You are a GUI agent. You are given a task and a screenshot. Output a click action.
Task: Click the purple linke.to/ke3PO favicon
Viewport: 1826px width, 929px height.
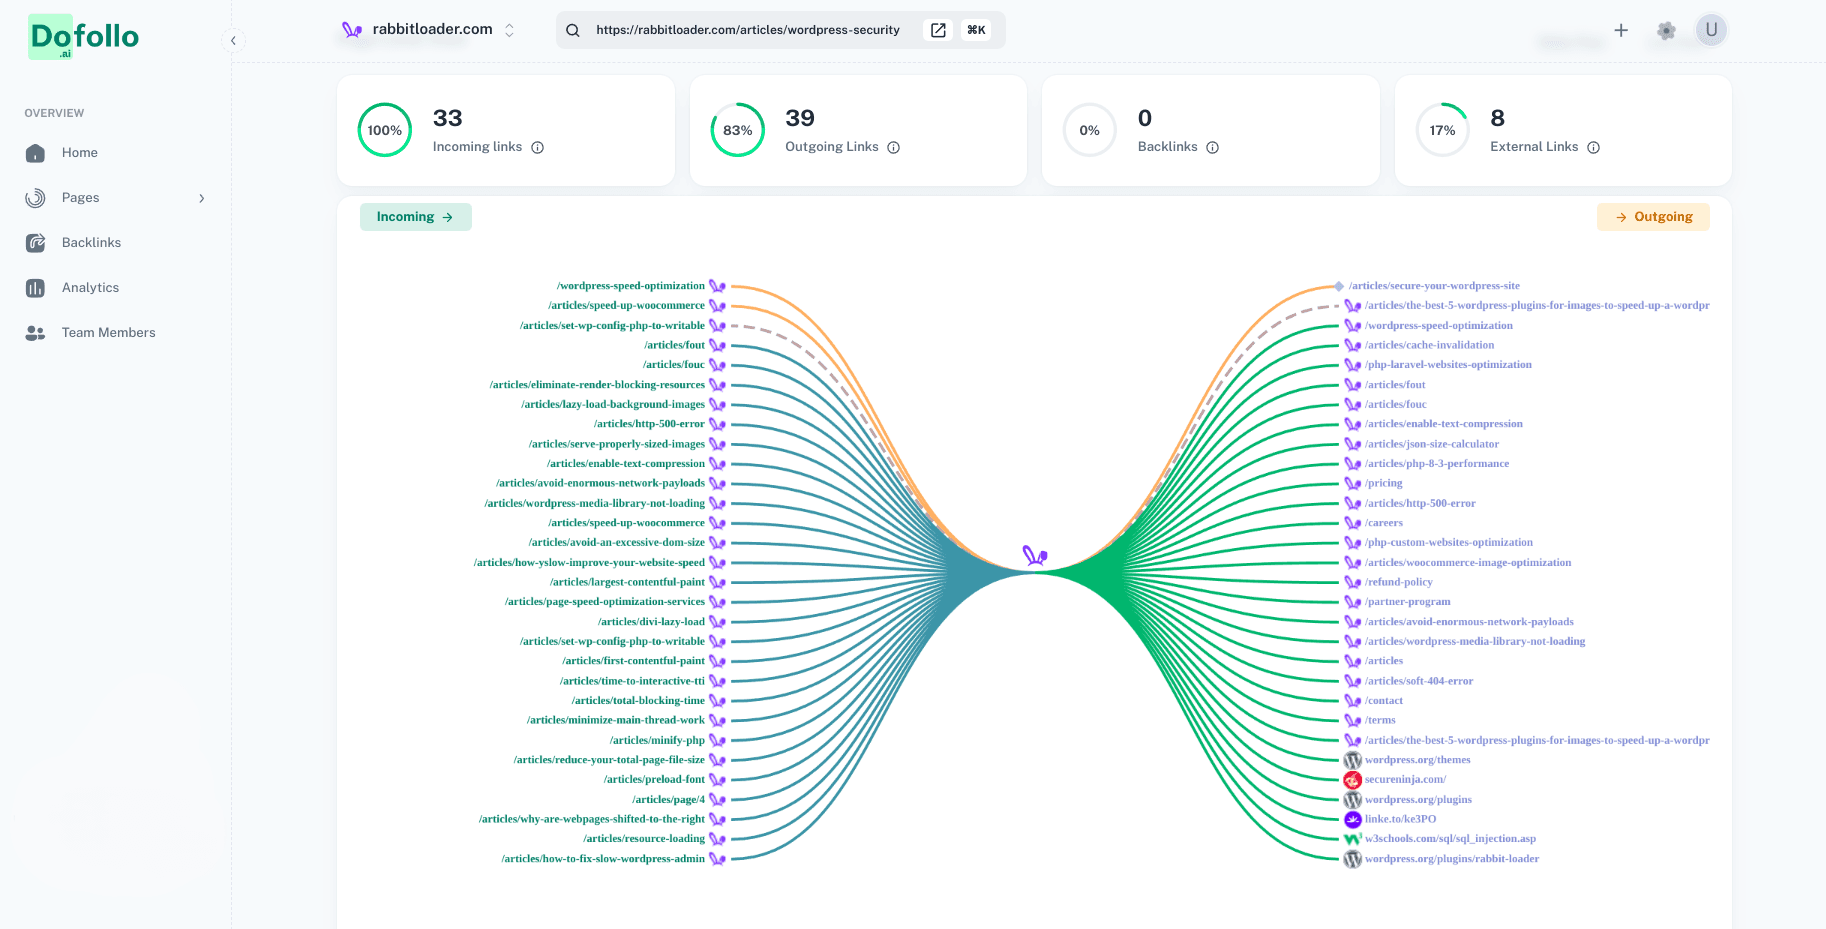point(1352,819)
